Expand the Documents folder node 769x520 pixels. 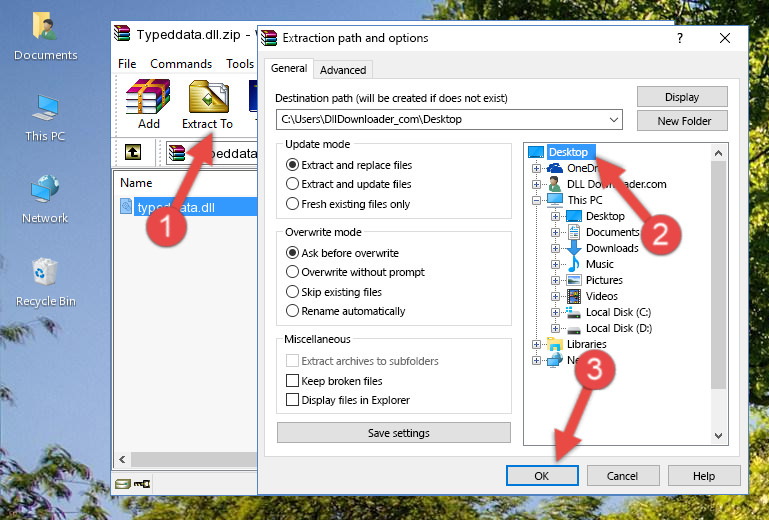[x=555, y=233]
